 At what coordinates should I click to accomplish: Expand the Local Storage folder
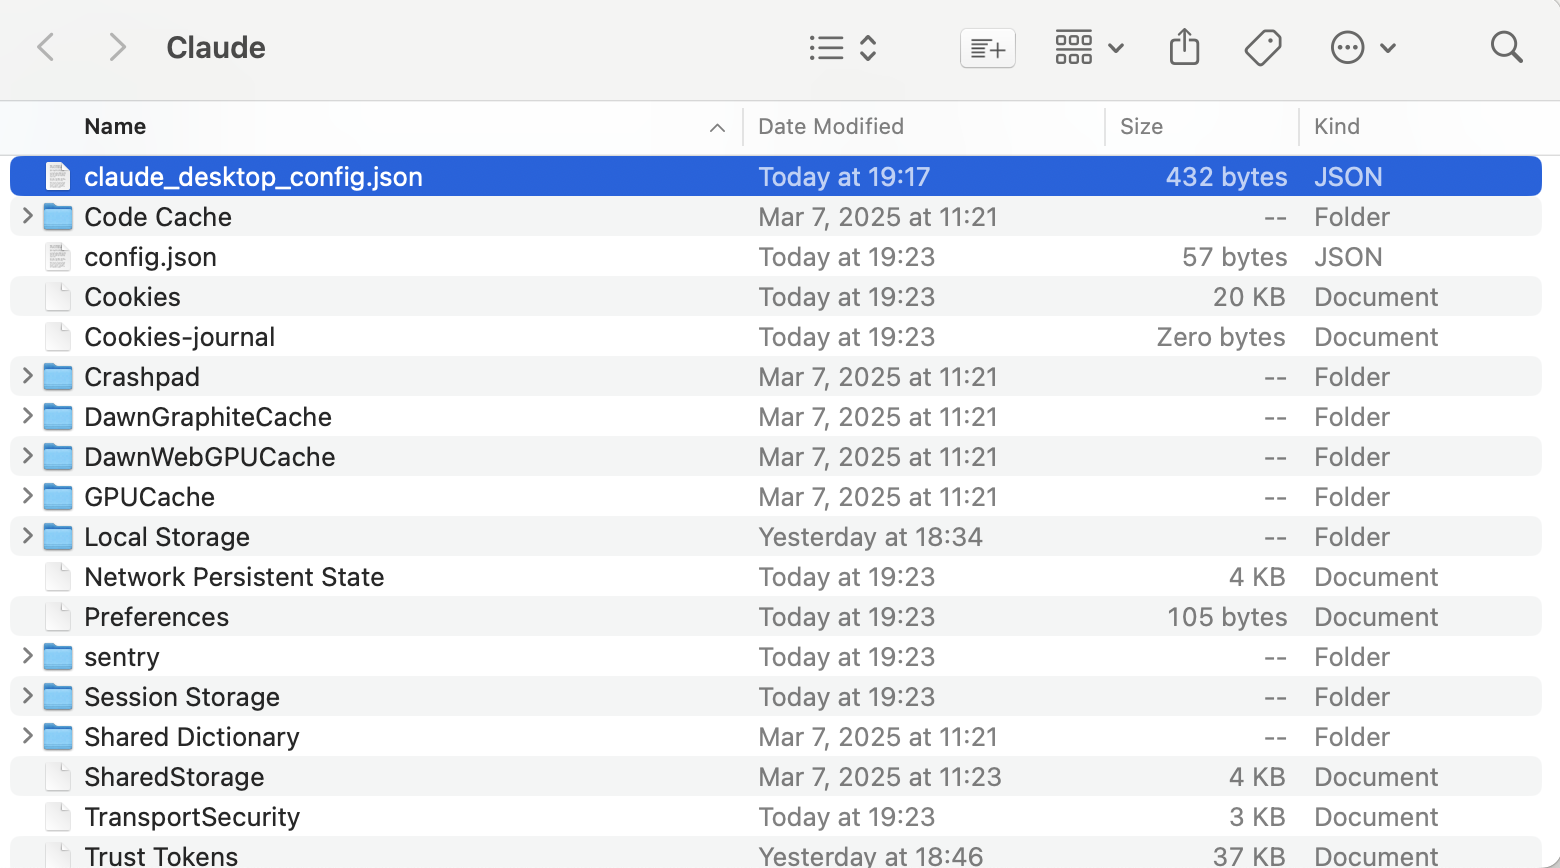click(28, 536)
